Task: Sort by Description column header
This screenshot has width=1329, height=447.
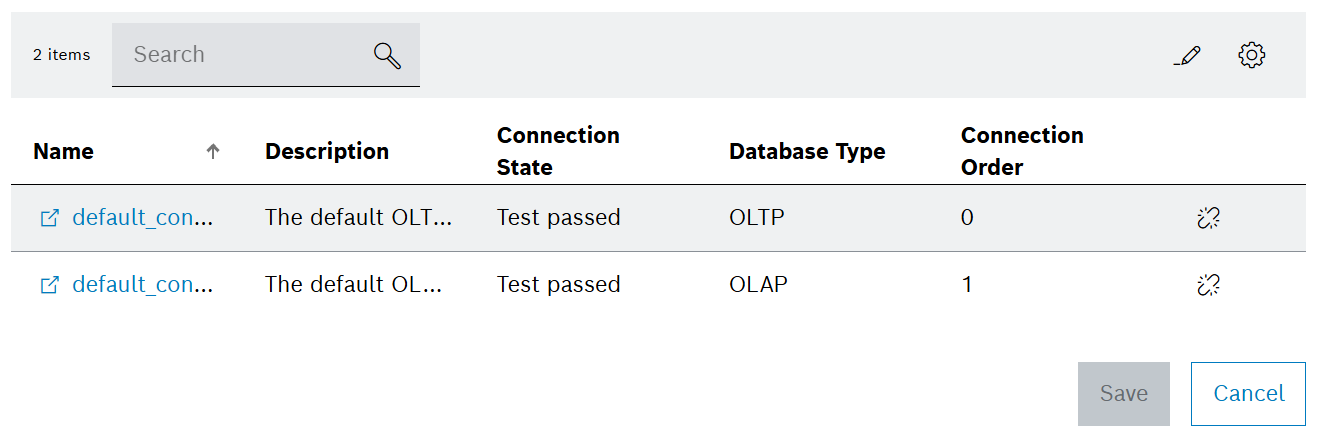Action: 327,152
